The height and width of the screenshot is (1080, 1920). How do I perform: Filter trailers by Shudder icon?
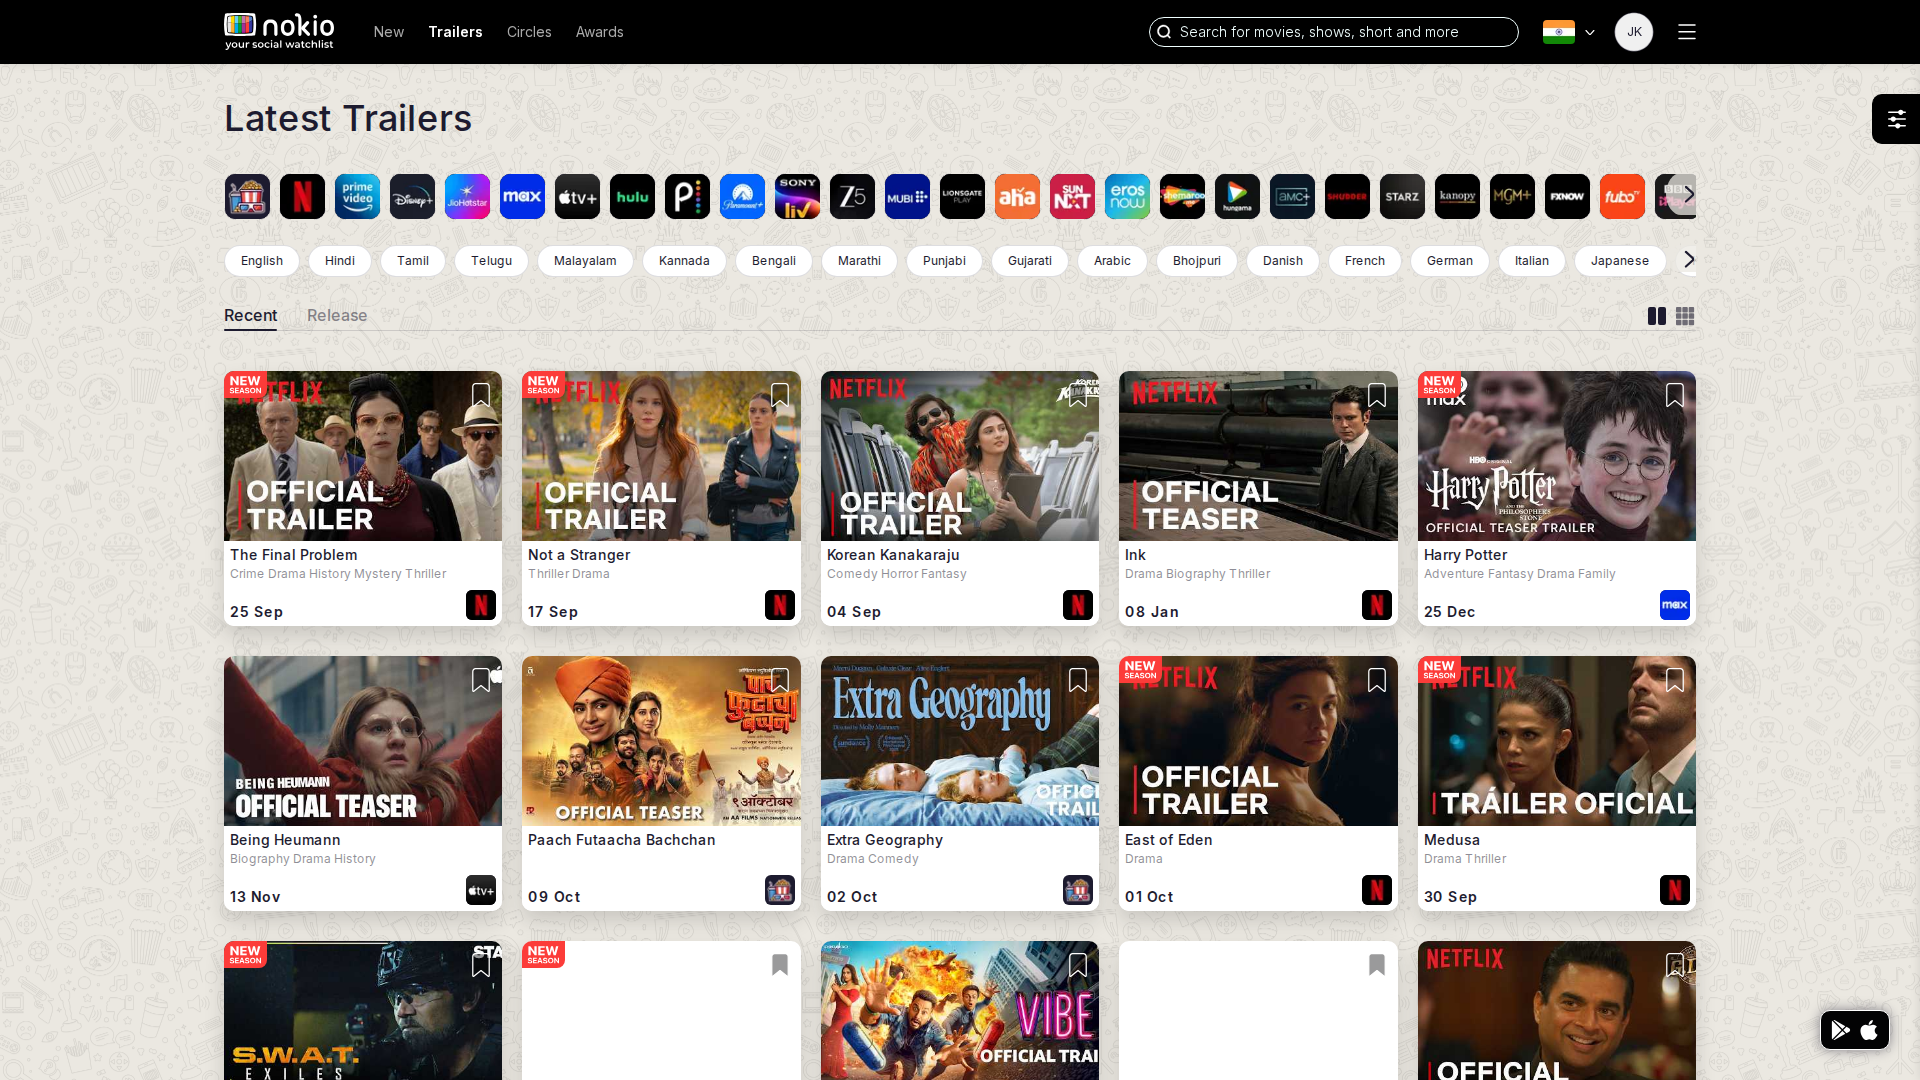click(x=1347, y=197)
